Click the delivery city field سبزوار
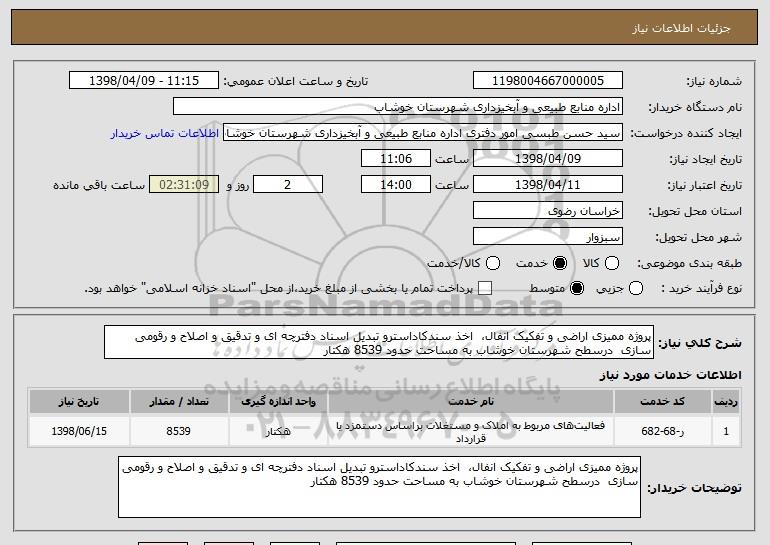 [548, 237]
